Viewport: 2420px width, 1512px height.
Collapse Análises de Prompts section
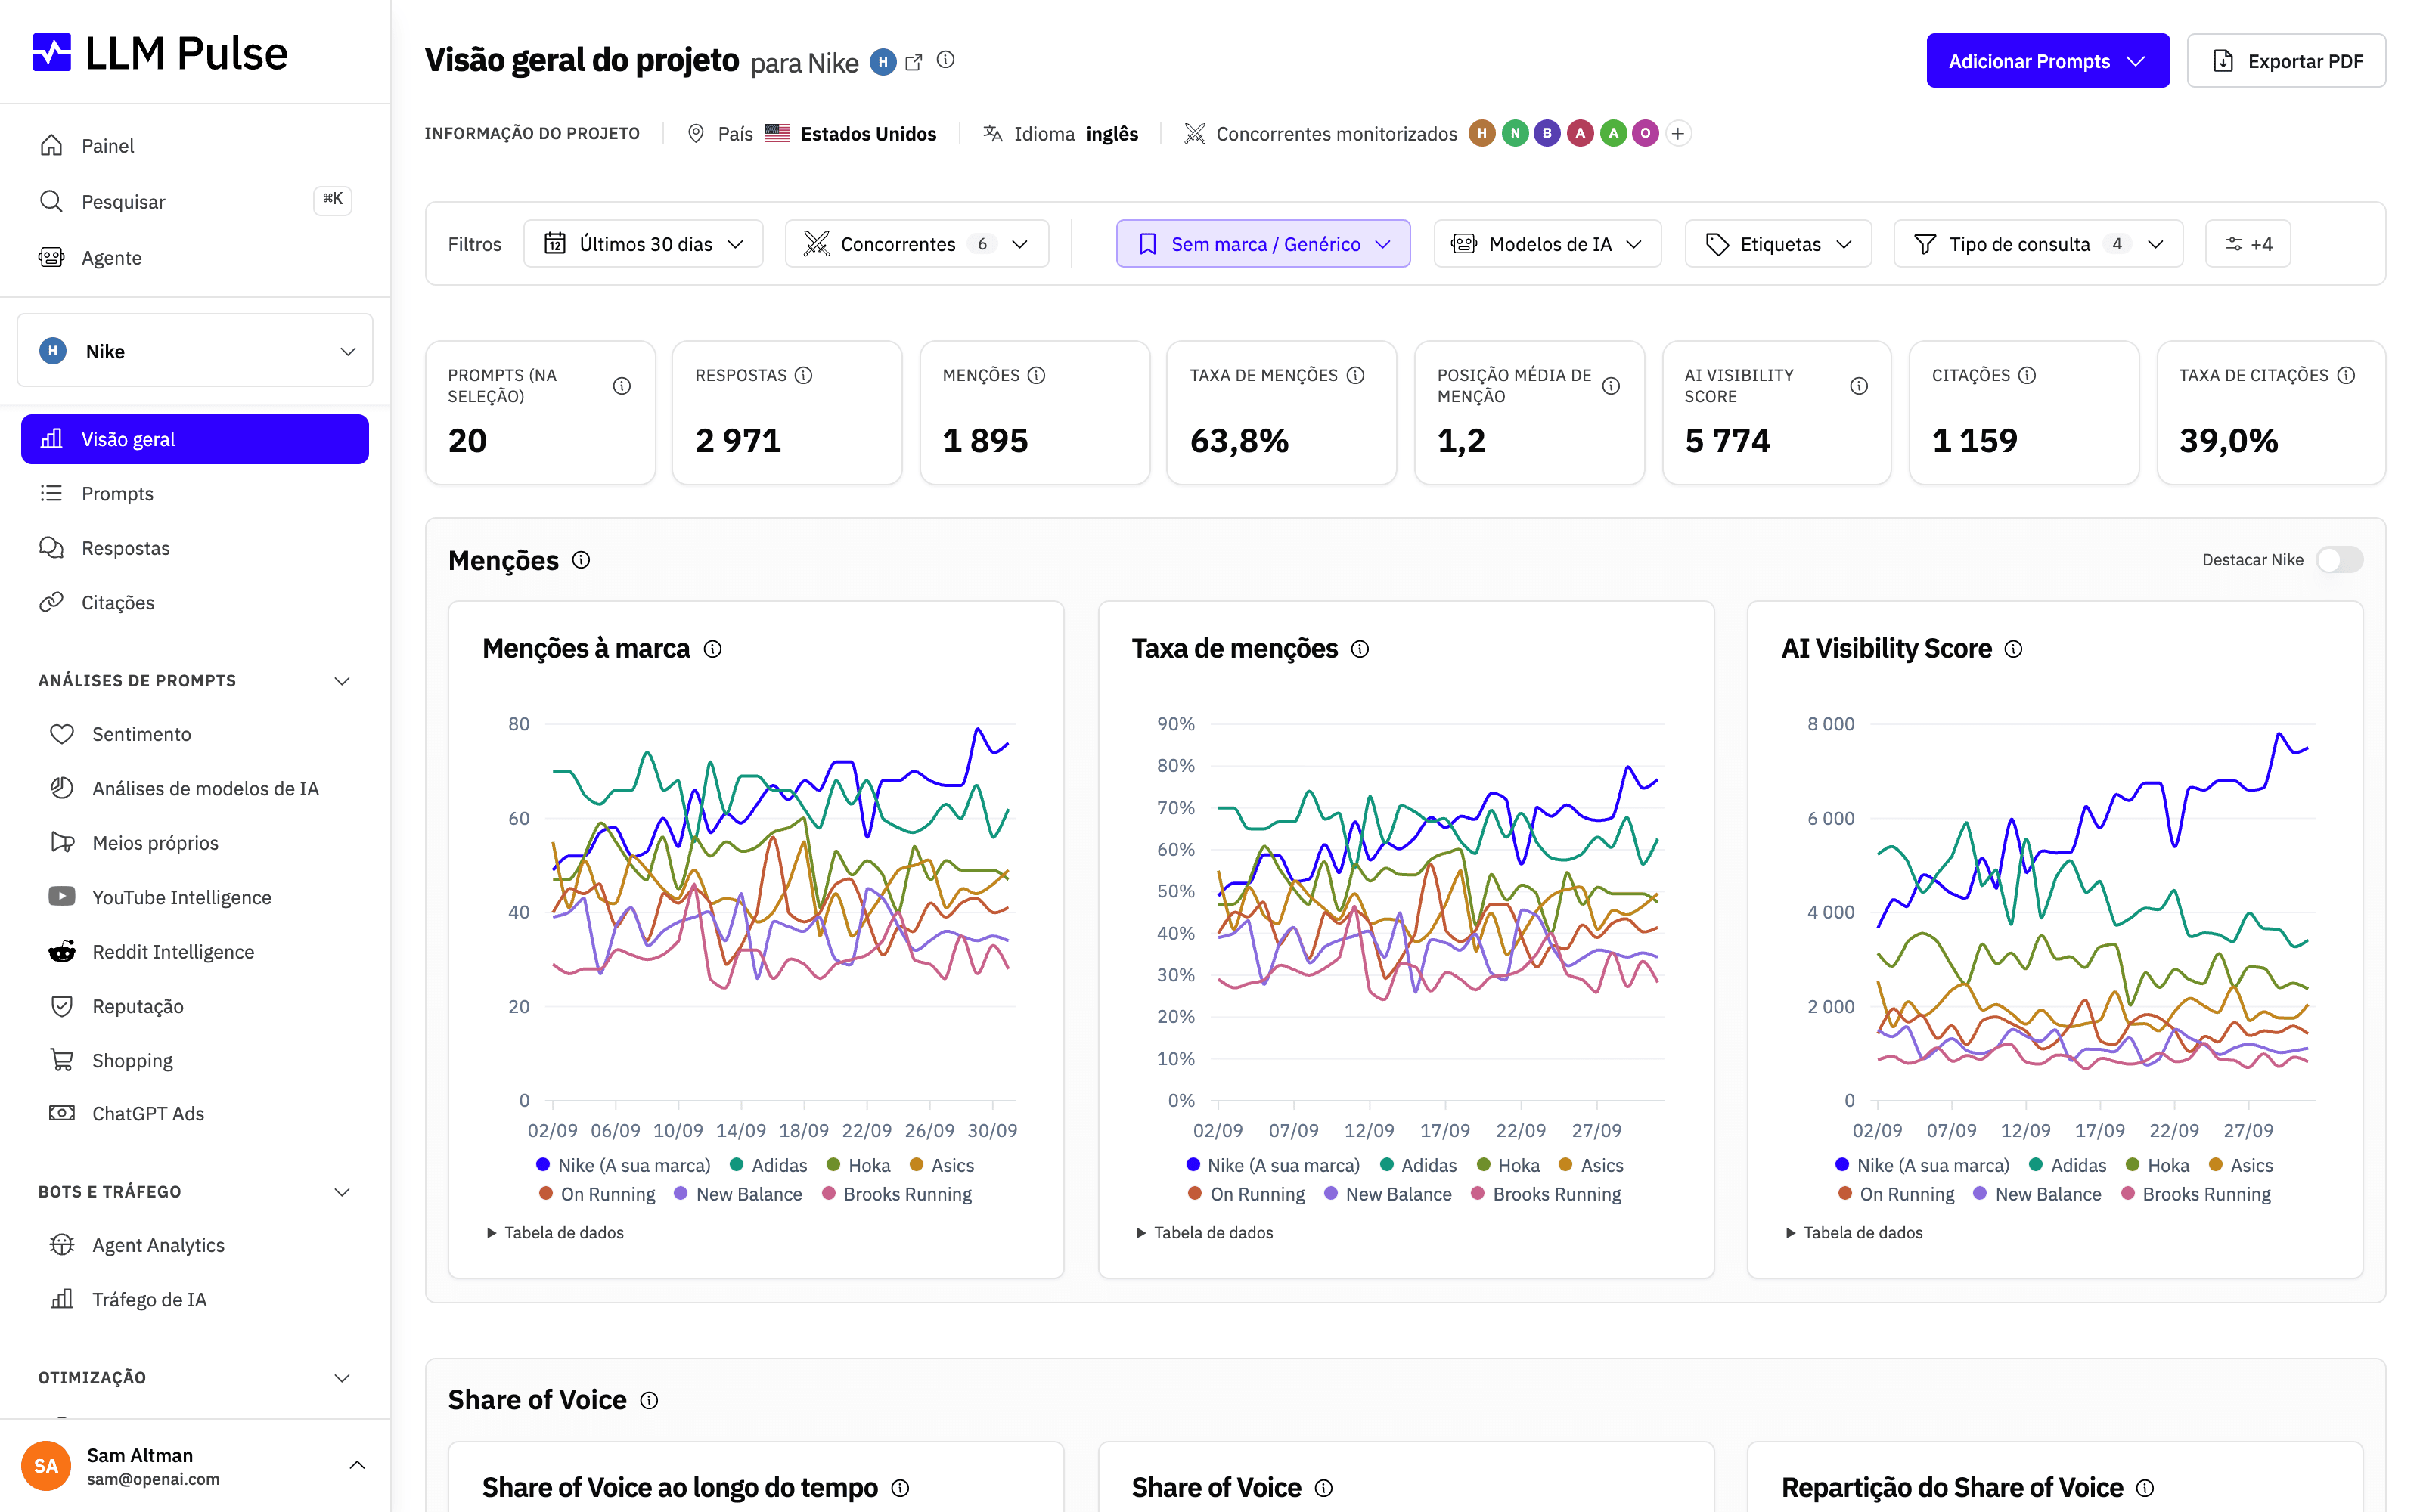pyautogui.click(x=195, y=681)
